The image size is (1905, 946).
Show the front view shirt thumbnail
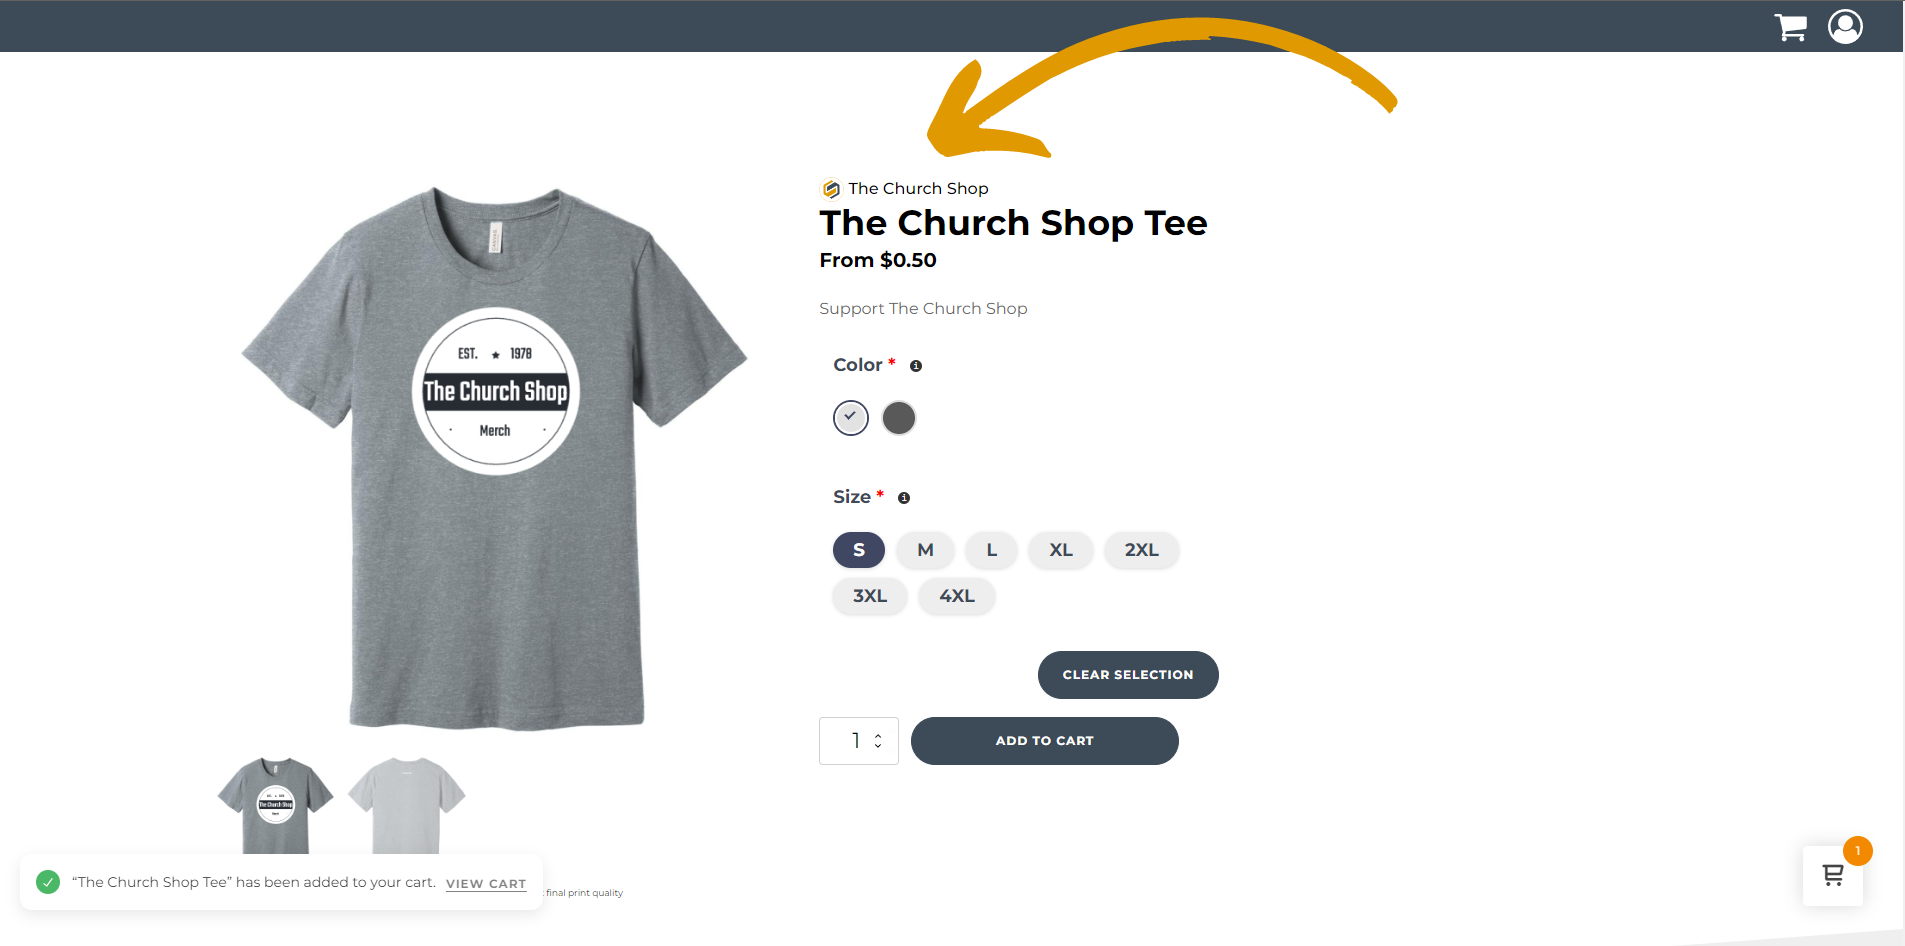pyautogui.click(x=276, y=805)
